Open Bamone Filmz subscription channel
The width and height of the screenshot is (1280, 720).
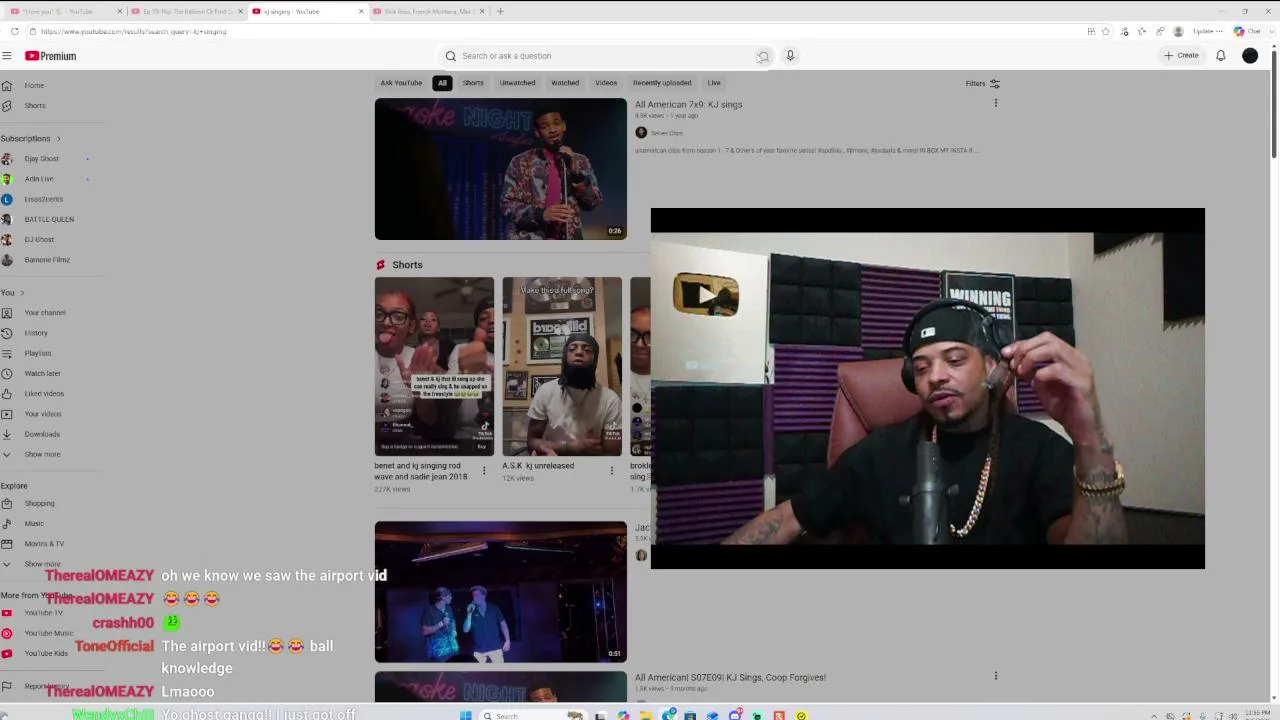click(47, 260)
